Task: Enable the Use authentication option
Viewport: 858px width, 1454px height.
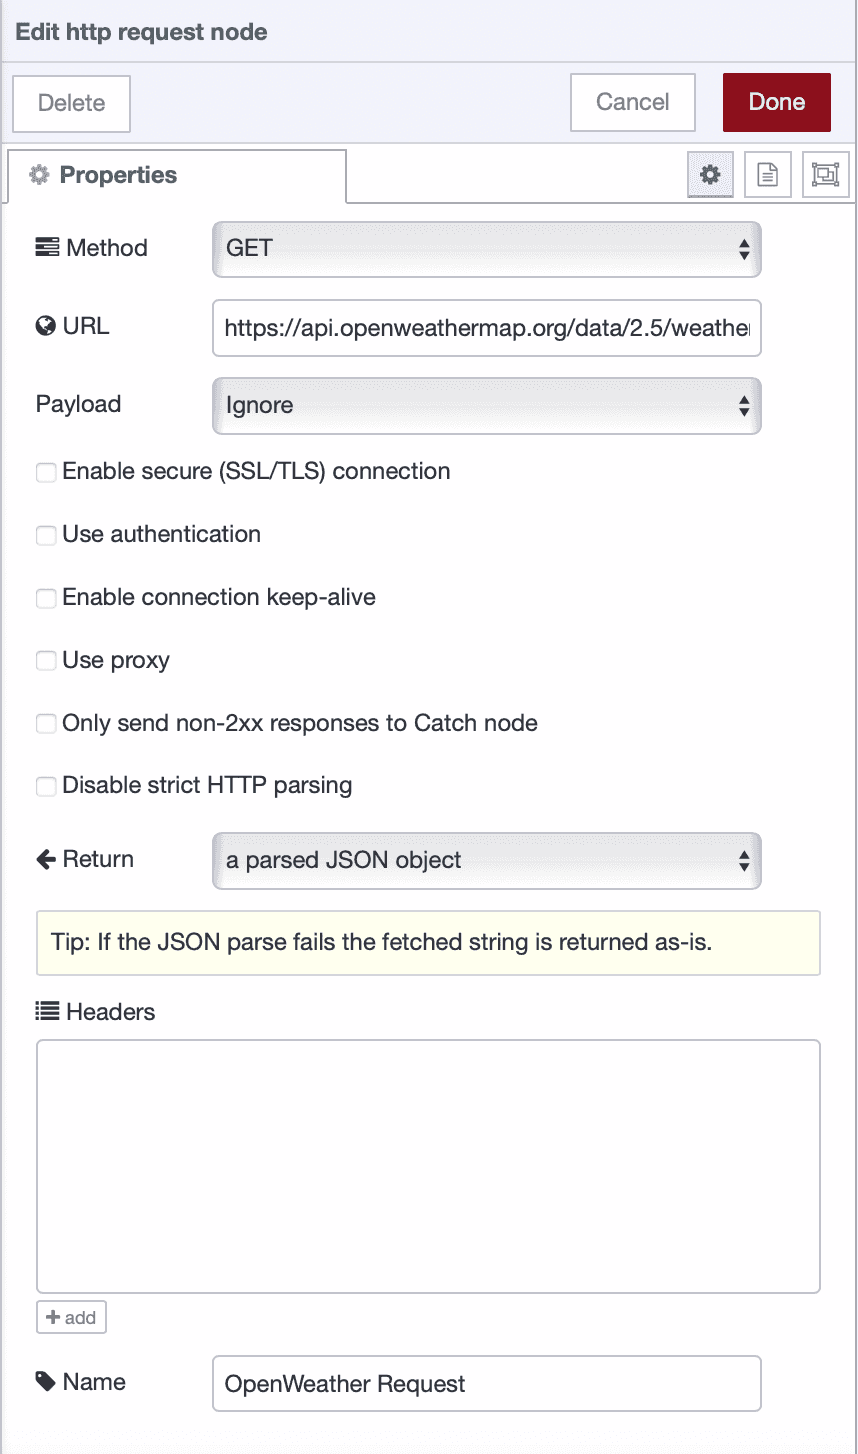Action: [46, 535]
